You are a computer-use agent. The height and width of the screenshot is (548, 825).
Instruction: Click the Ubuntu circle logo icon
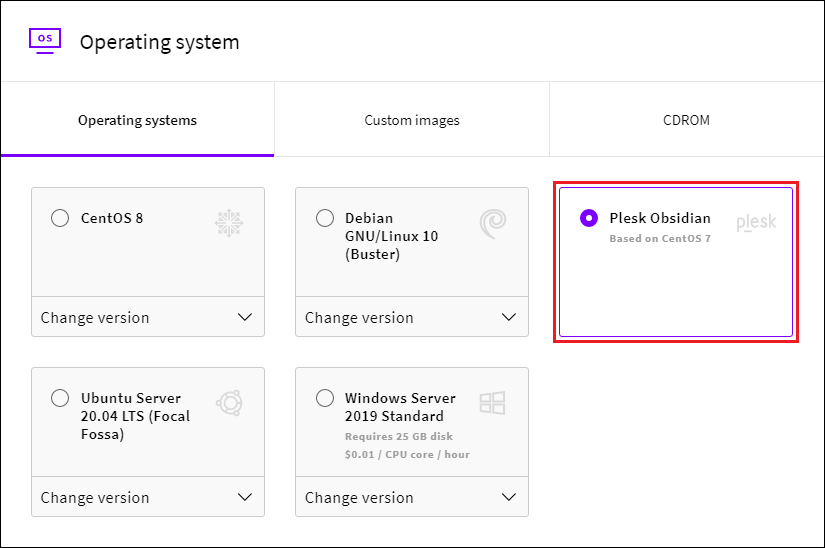(229, 403)
